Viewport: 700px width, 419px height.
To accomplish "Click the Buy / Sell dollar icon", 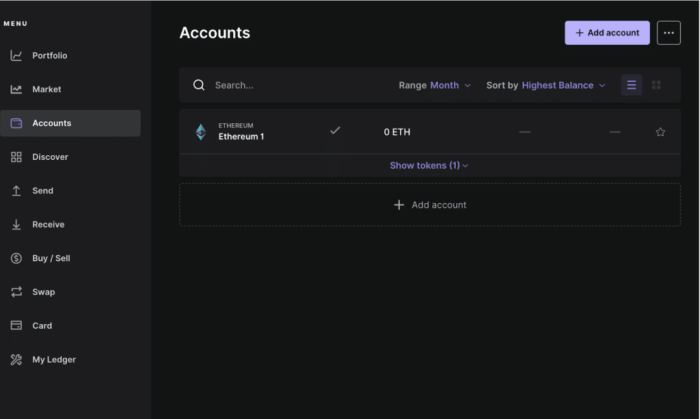I will point(16,258).
